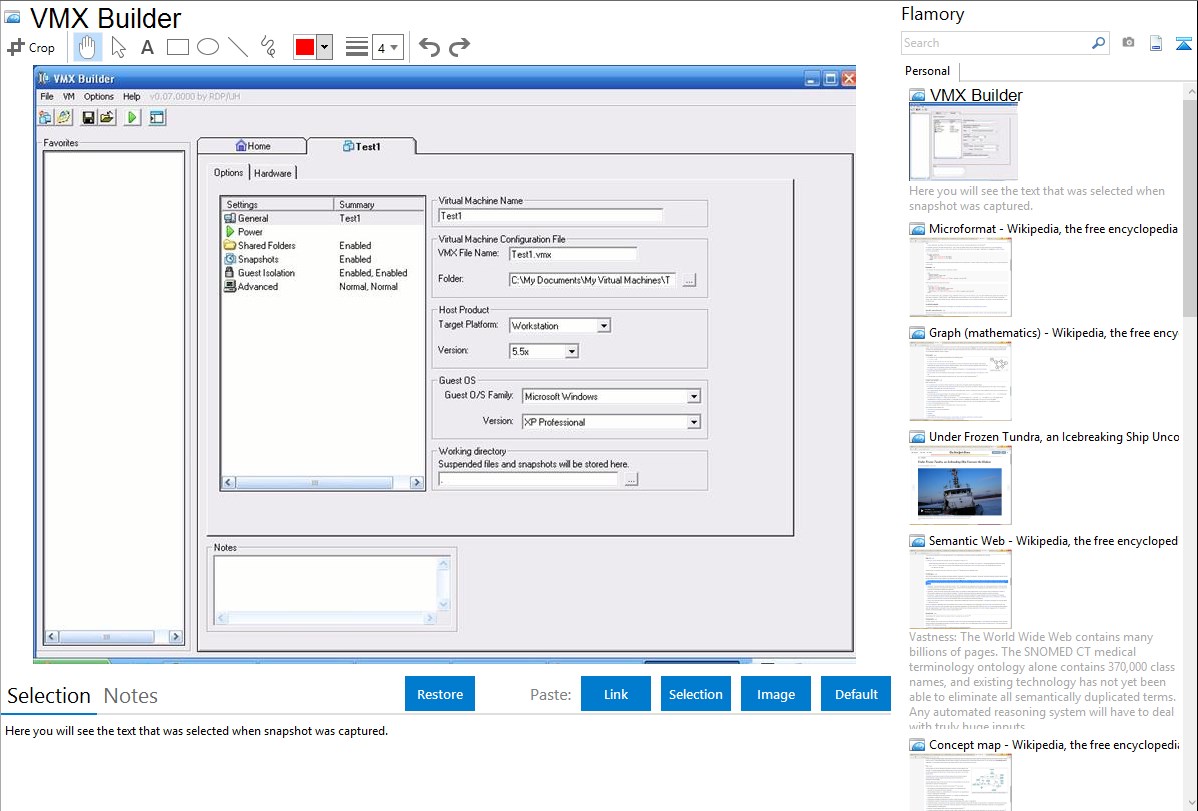Screen dimensions: 1198x811
Task: Switch to the Selection tab
Action: click(49, 696)
